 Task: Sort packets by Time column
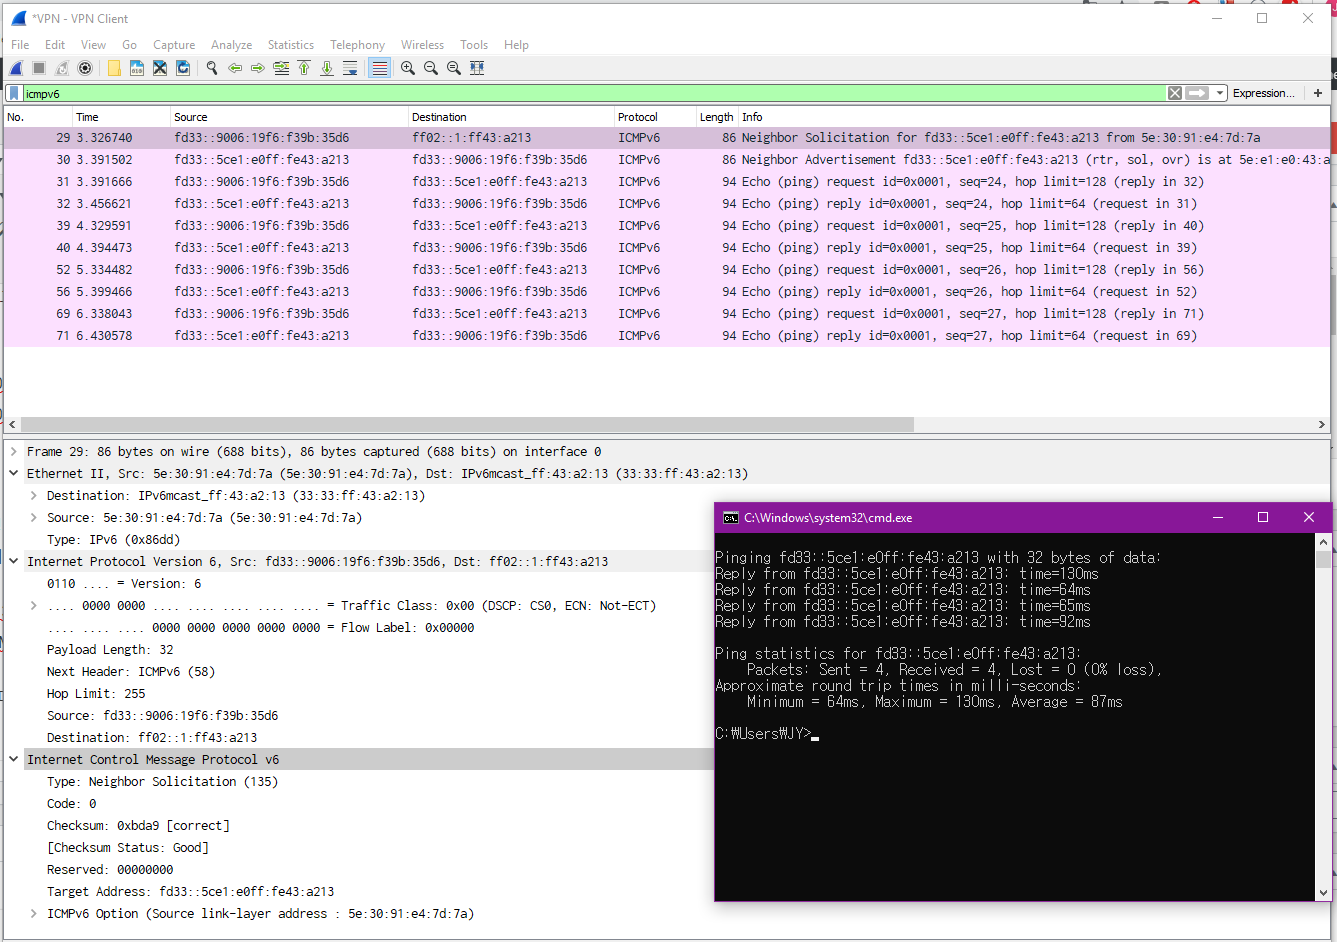coord(120,117)
